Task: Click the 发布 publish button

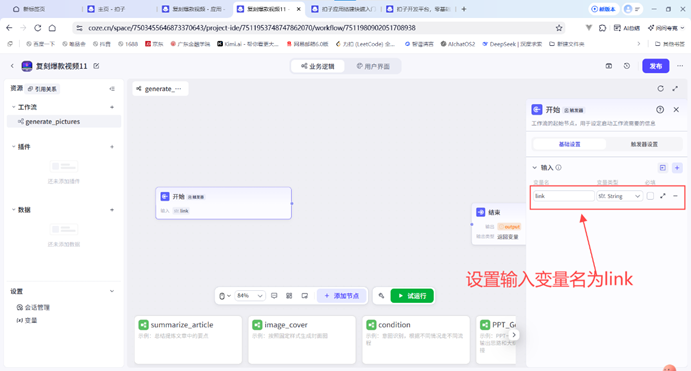Action: click(x=655, y=66)
